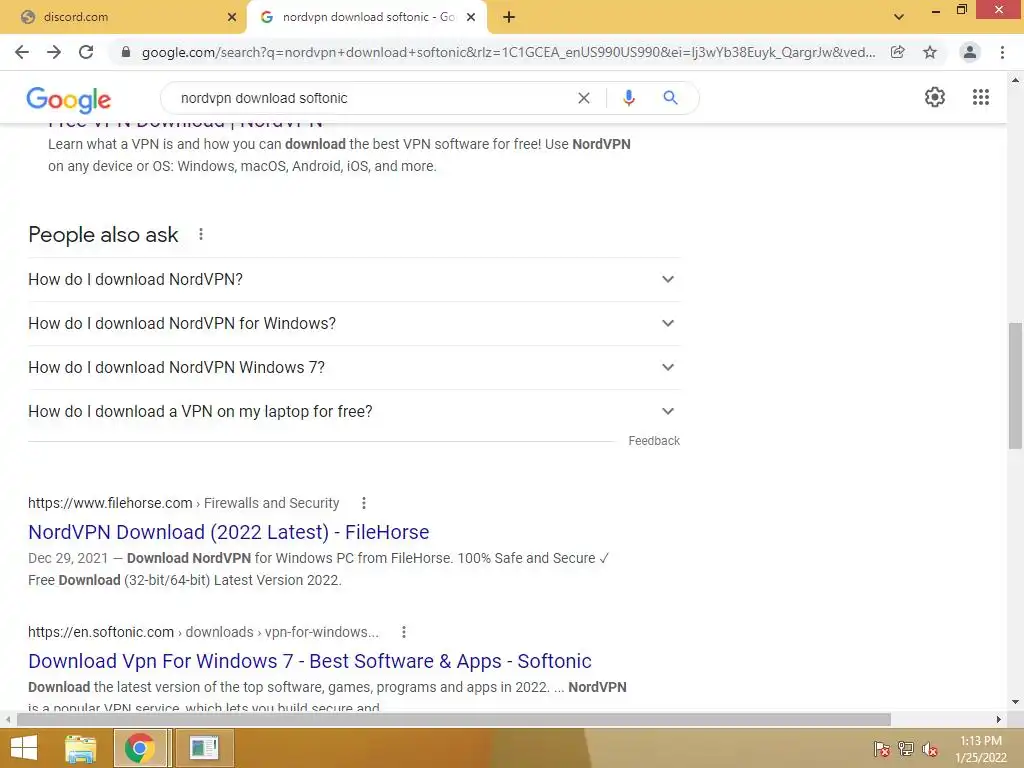Reload the Google search page
The width and height of the screenshot is (1024, 768).
pos(86,52)
